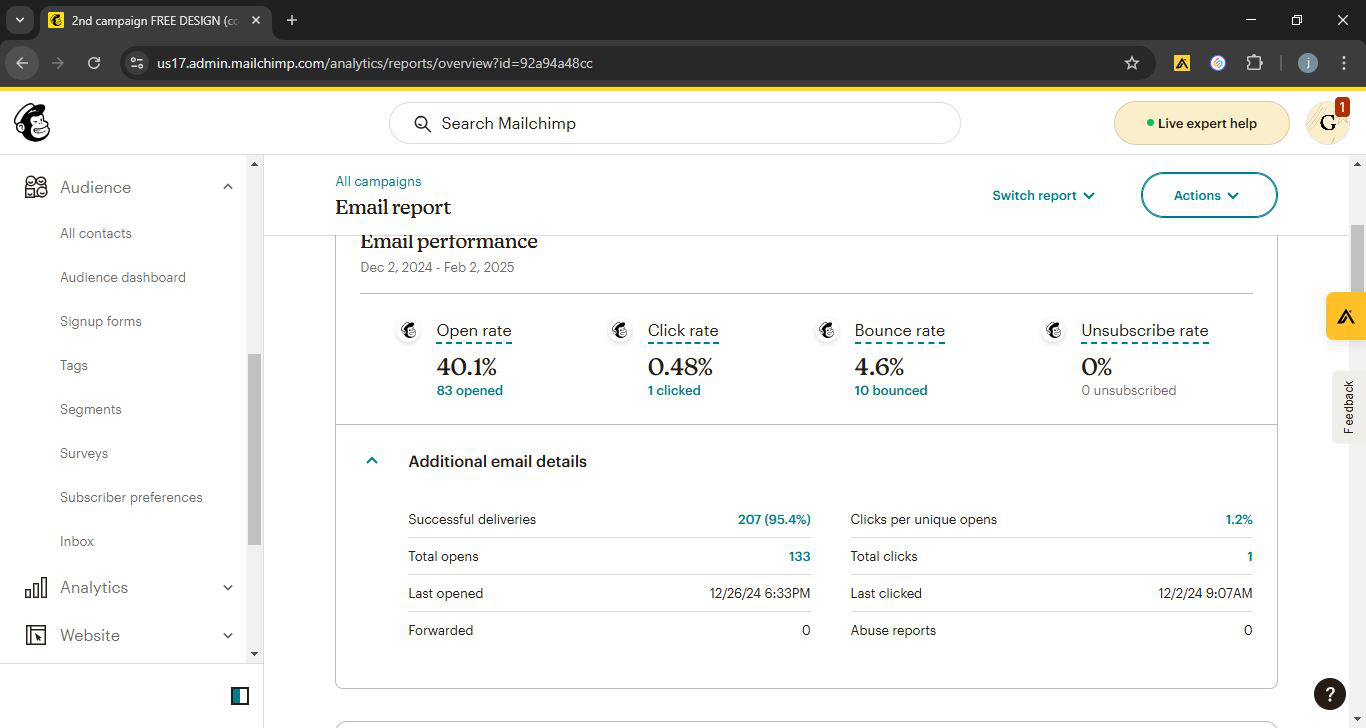The image size is (1366, 728).
Task: Click the yellow side widget icon
Action: pos(1346,316)
